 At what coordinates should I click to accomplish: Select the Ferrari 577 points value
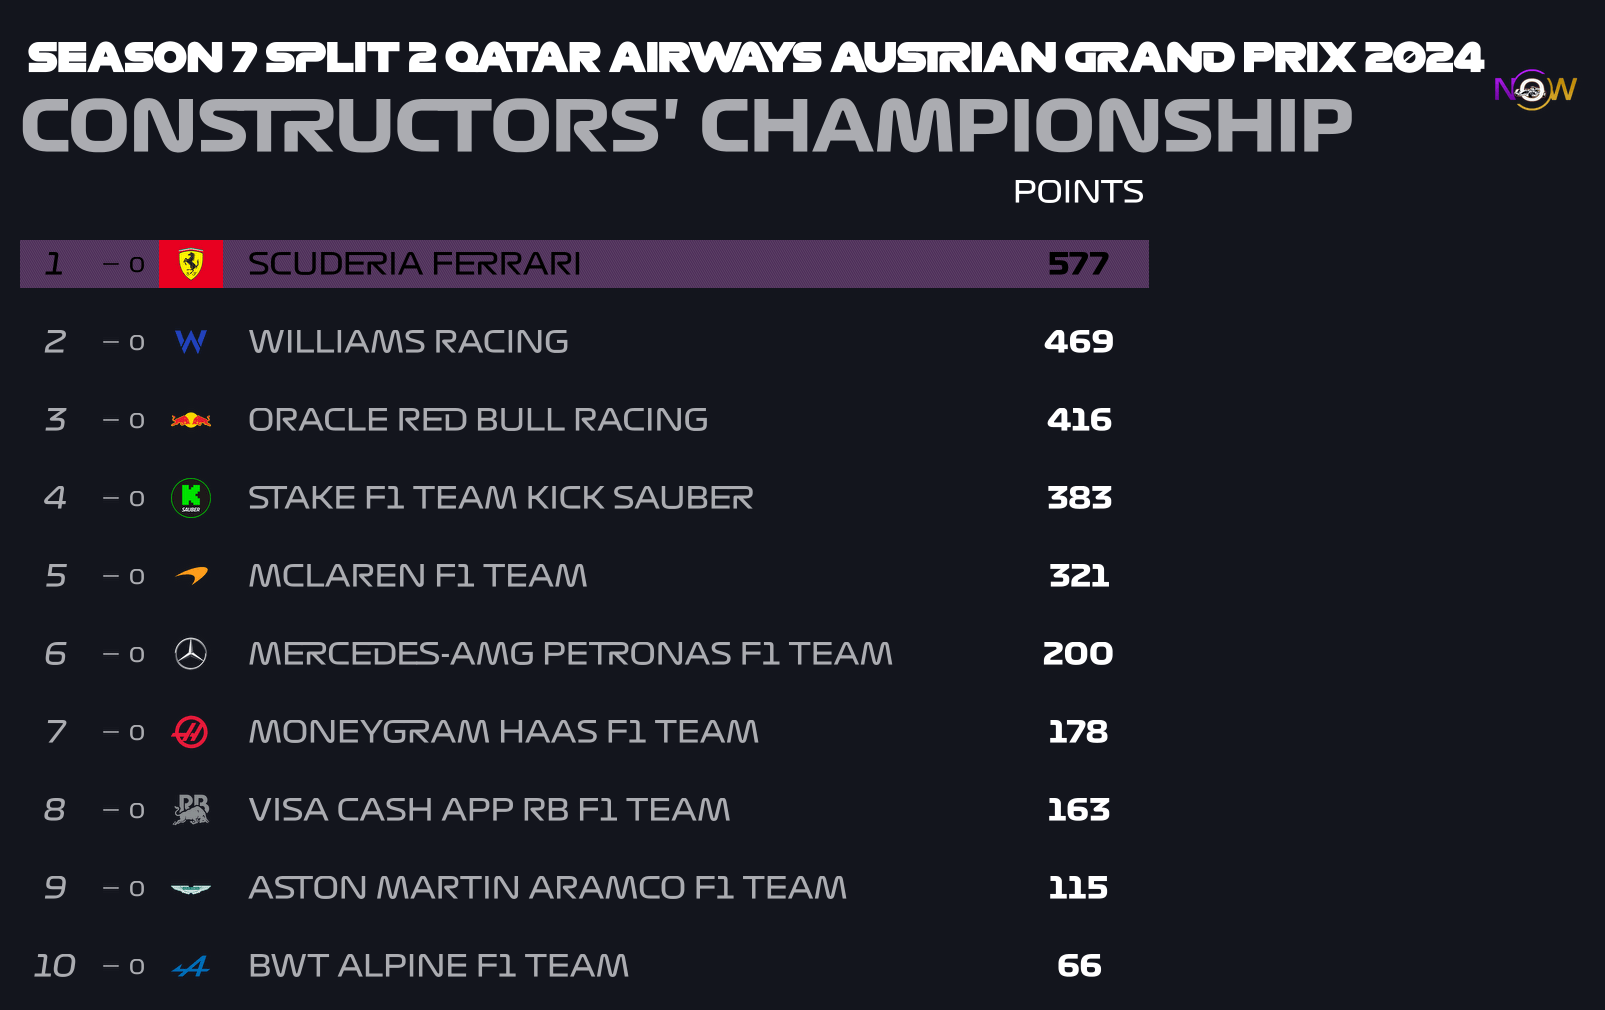click(x=1078, y=264)
